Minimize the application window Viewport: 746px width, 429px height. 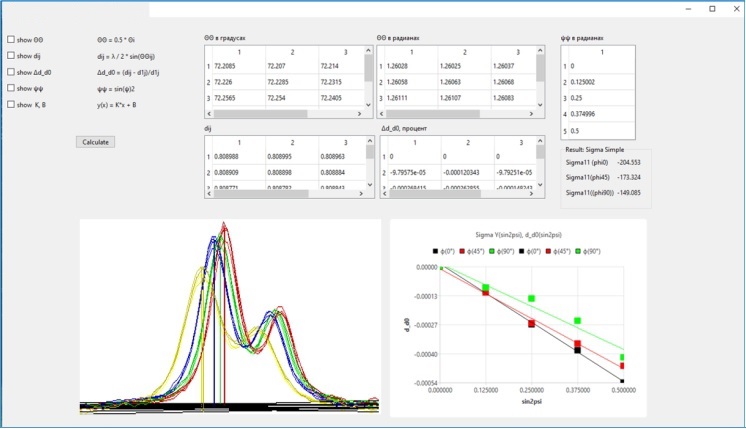tap(683, 8)
